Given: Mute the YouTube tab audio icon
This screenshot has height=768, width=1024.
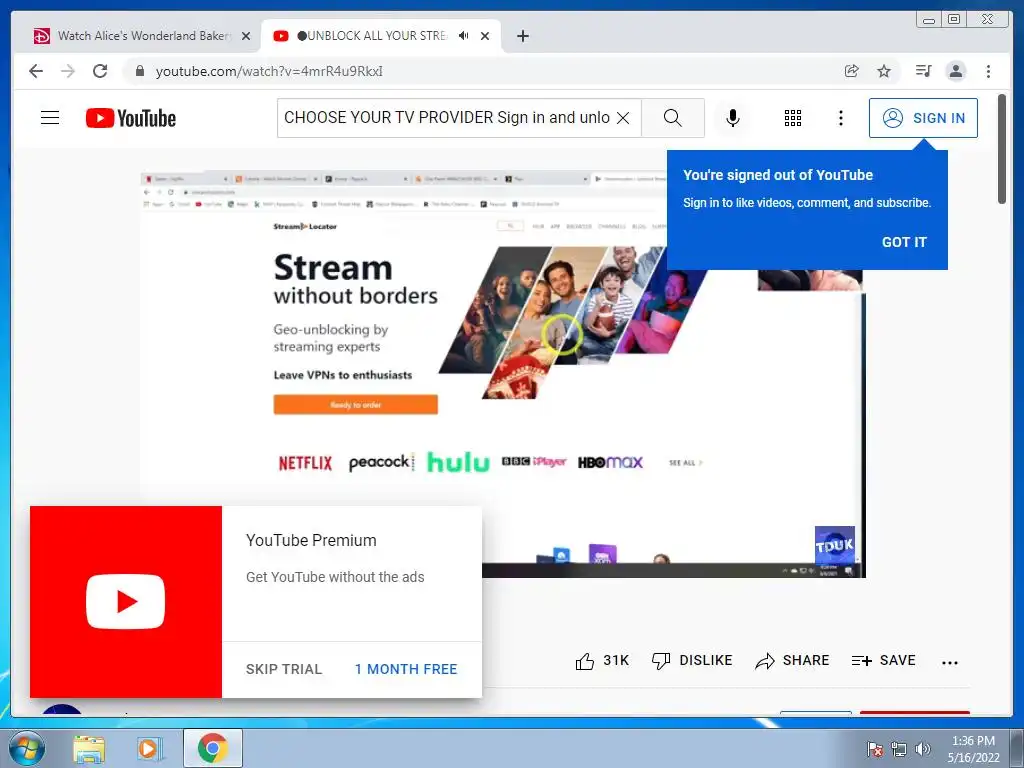Looking at the screenshot, I should tap(463, 35).
